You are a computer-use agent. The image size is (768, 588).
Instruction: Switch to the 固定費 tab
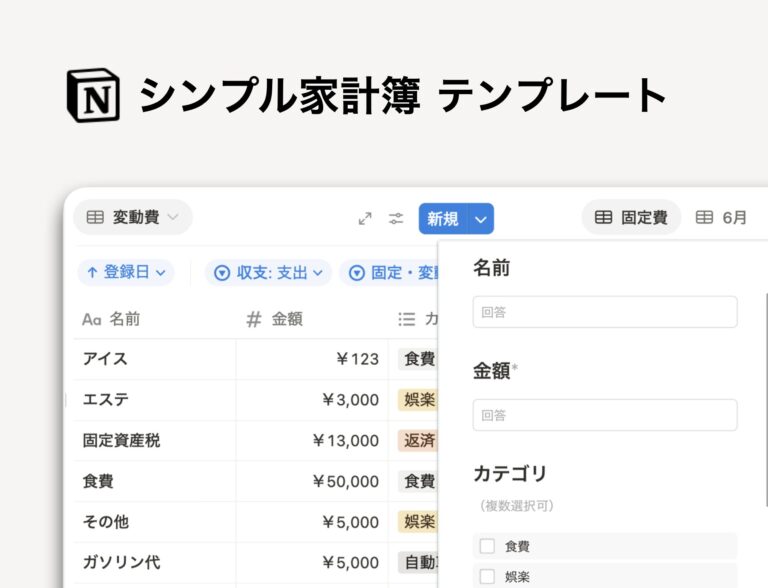click(x=631, y=217)
